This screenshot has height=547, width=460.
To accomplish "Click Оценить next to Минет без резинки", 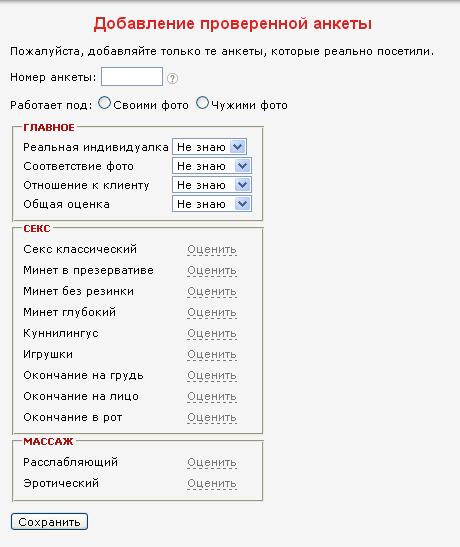I will point(212,291).
